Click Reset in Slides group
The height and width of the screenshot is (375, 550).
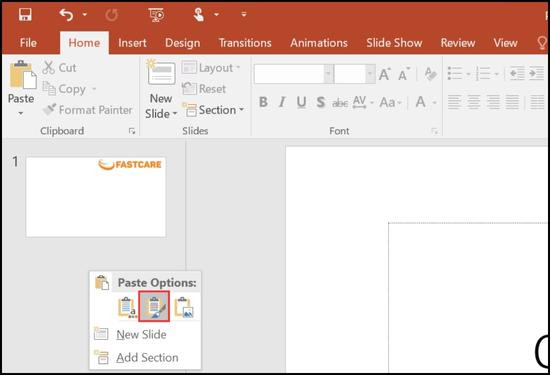pos(204,89)
